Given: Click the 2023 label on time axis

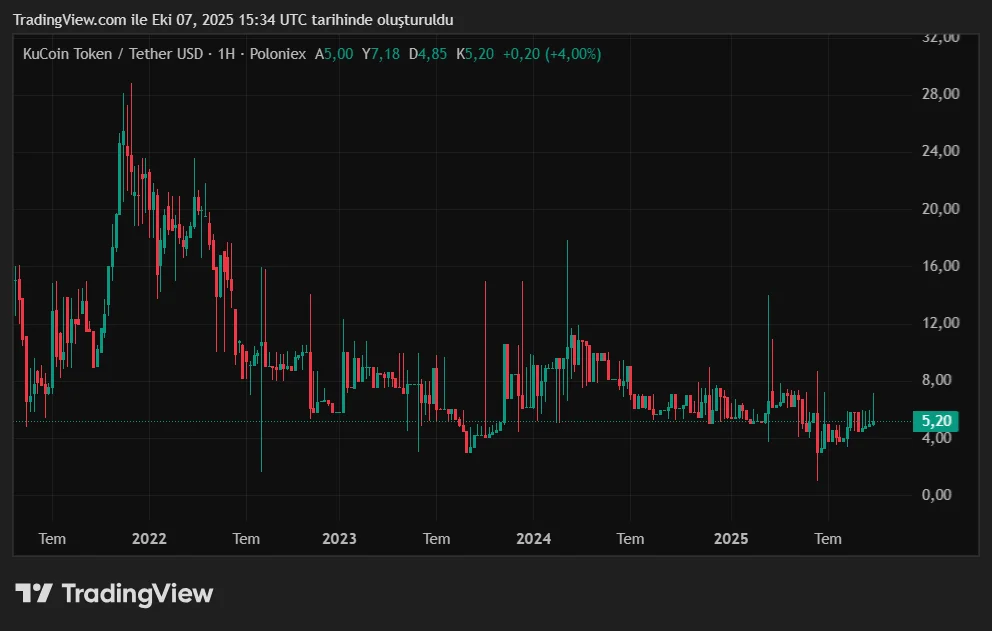Looking at the screenshot, I should coord(340,539).
